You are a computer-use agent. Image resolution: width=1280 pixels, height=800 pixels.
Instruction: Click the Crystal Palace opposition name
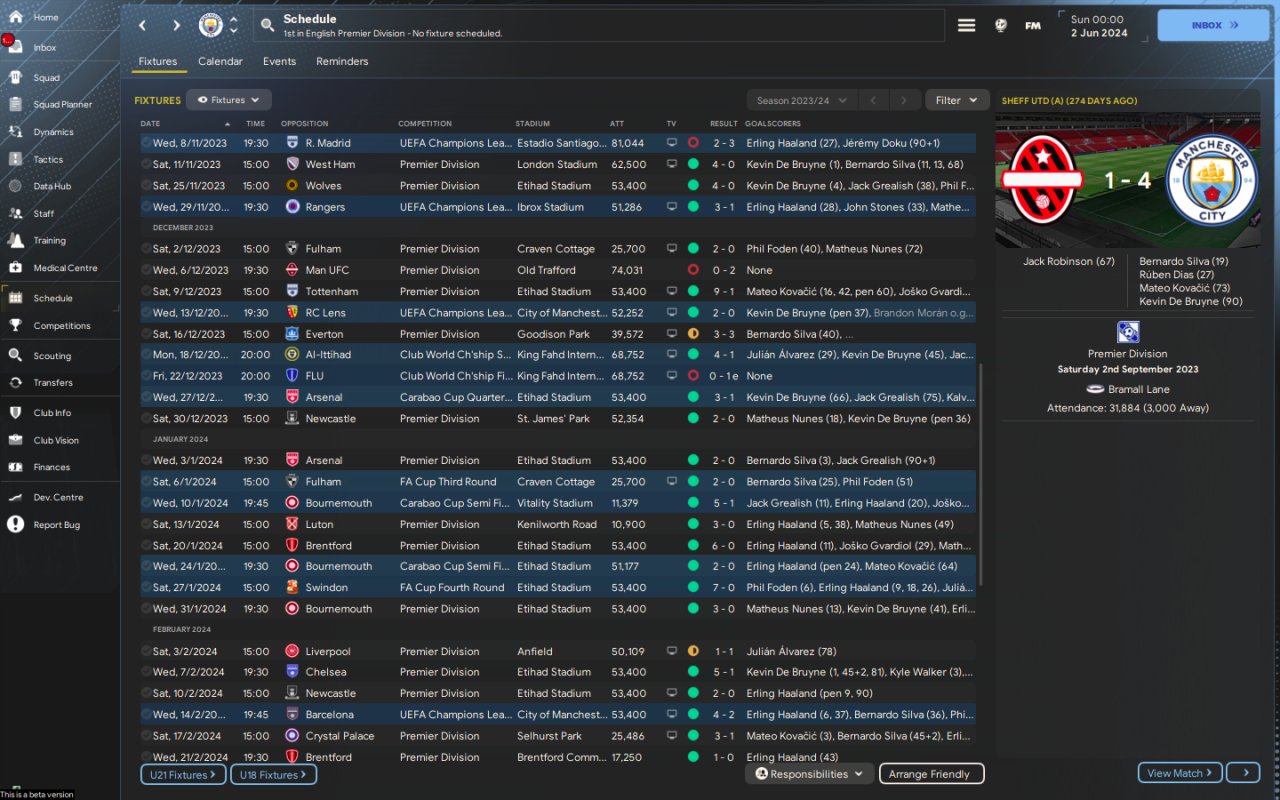point(340,736)
